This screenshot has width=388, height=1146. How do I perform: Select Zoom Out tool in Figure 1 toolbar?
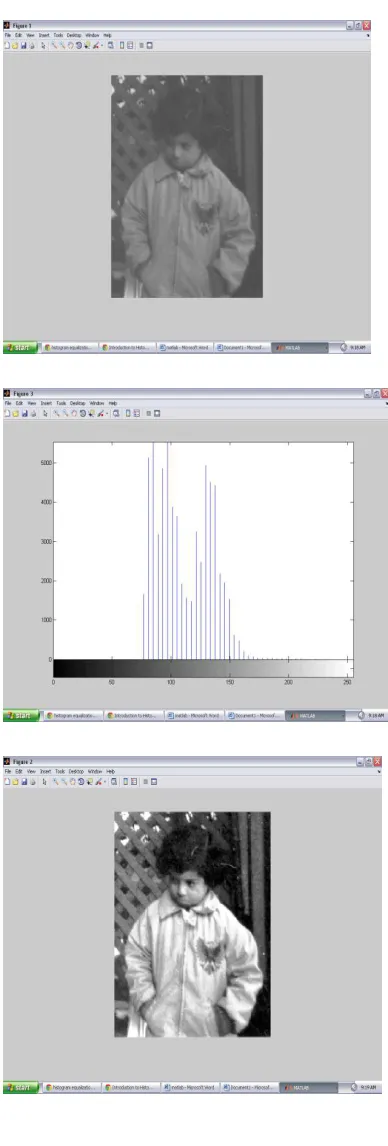pos(62,45)
